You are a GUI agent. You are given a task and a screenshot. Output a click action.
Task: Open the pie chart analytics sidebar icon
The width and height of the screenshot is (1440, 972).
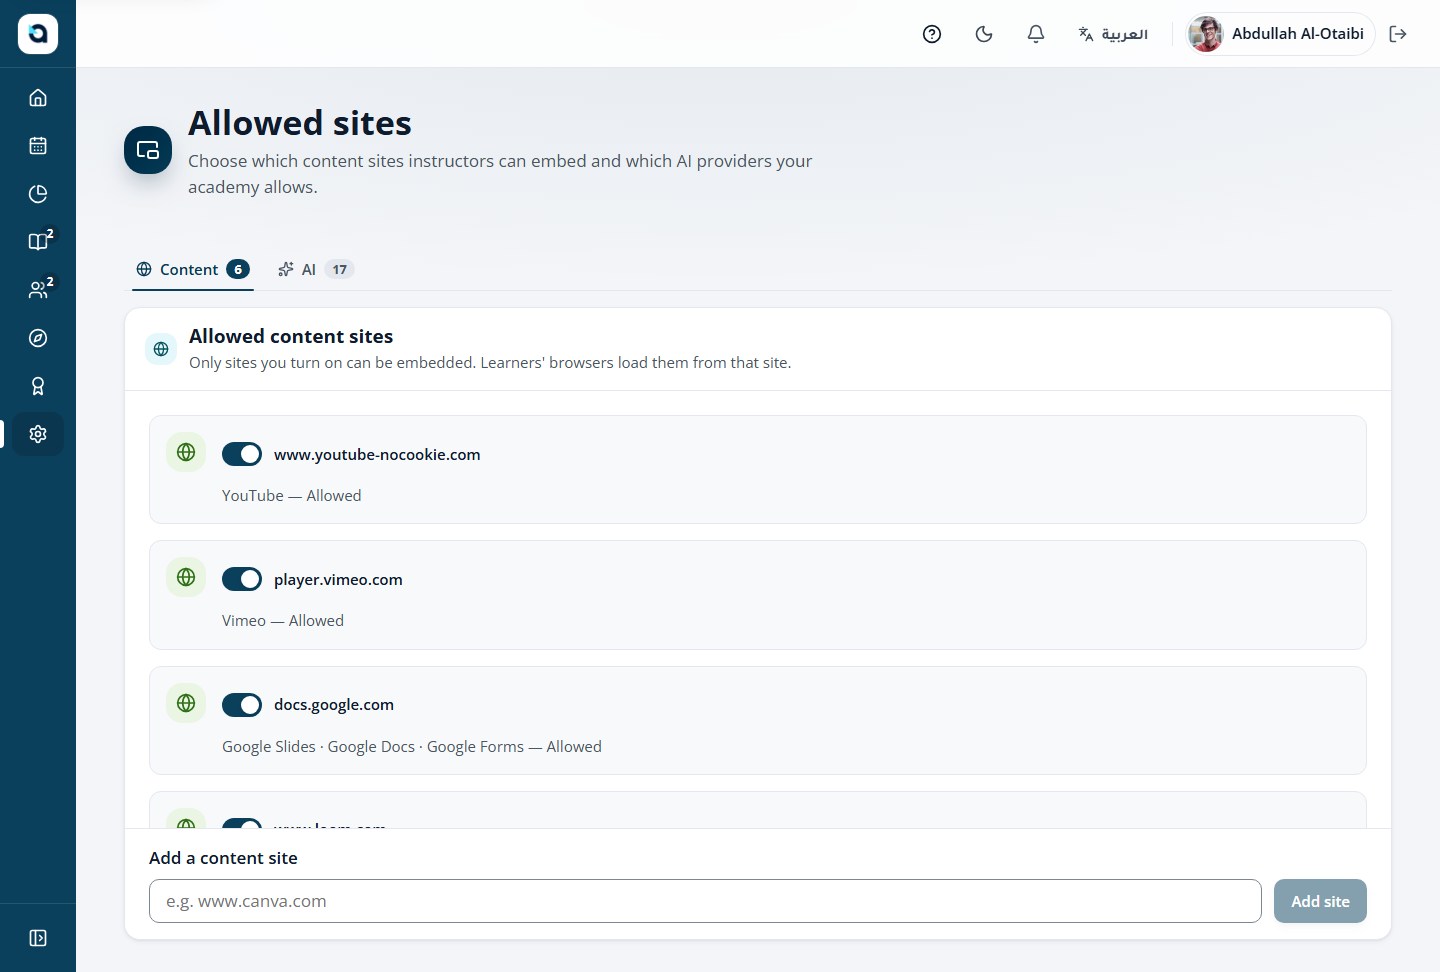point(38,194)
